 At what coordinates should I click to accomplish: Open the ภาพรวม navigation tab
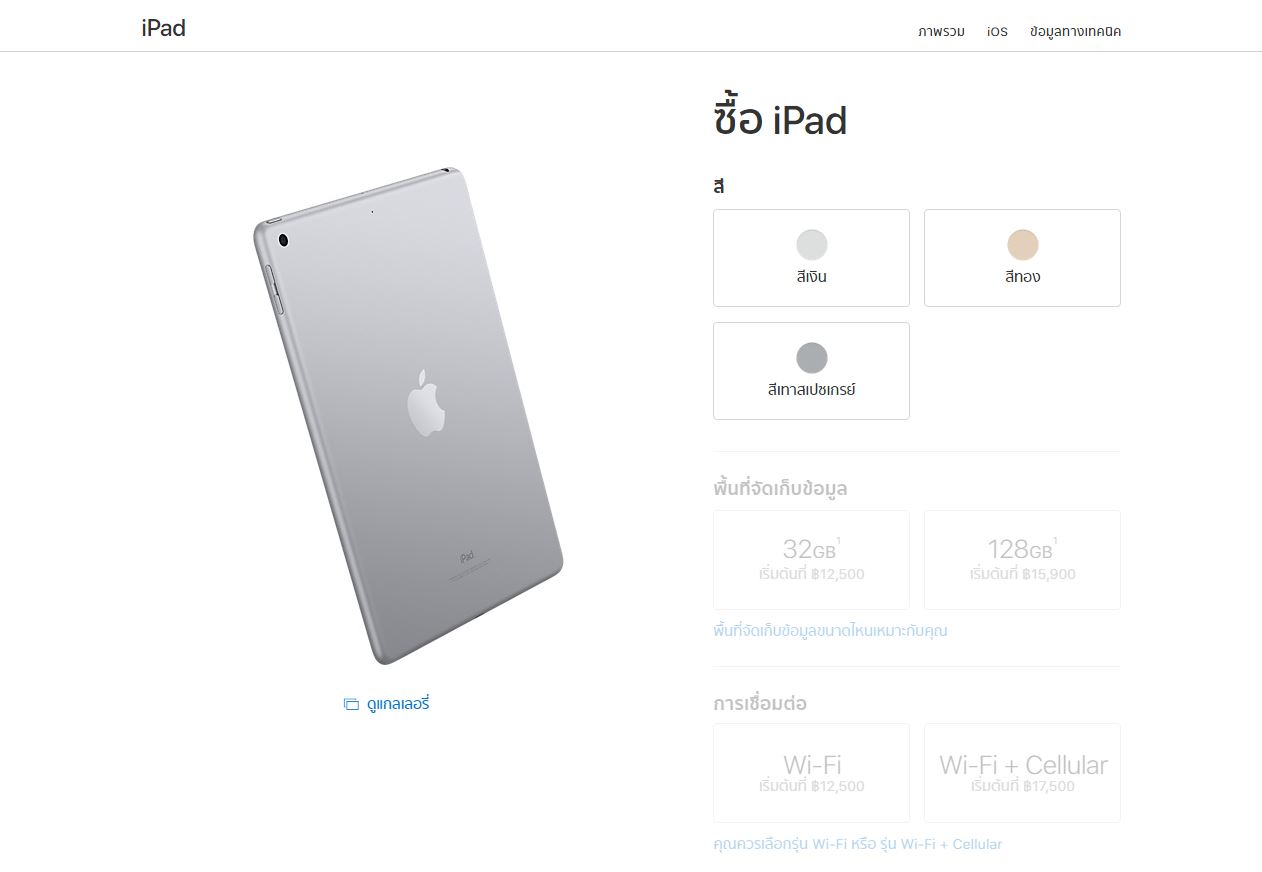click(941, 31)
